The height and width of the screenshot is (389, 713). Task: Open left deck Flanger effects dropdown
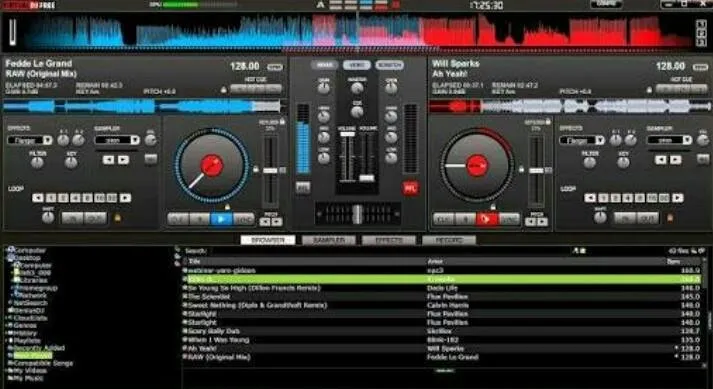[30, 140]
